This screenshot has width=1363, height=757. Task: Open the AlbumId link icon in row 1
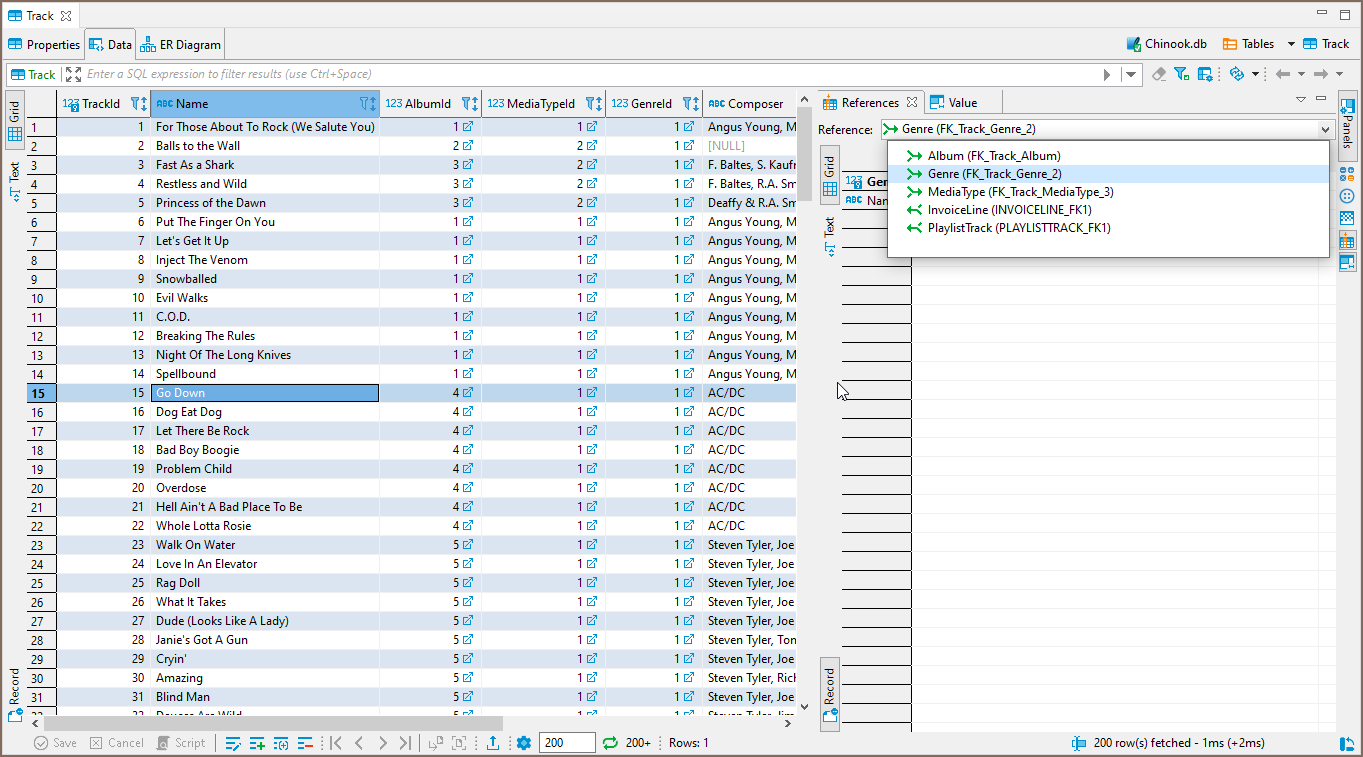467,127
